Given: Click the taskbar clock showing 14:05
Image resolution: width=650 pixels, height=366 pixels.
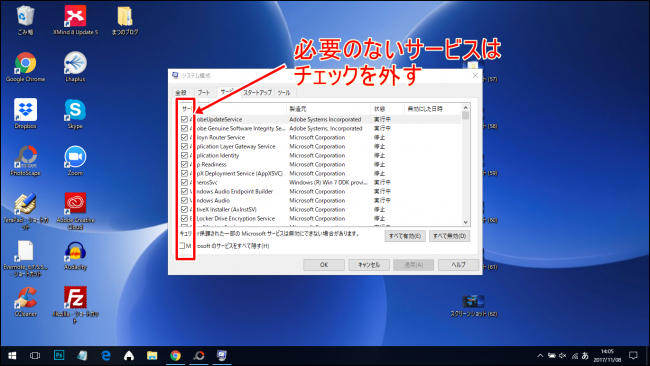Looking at the screenshot, I should click(607, 356).
